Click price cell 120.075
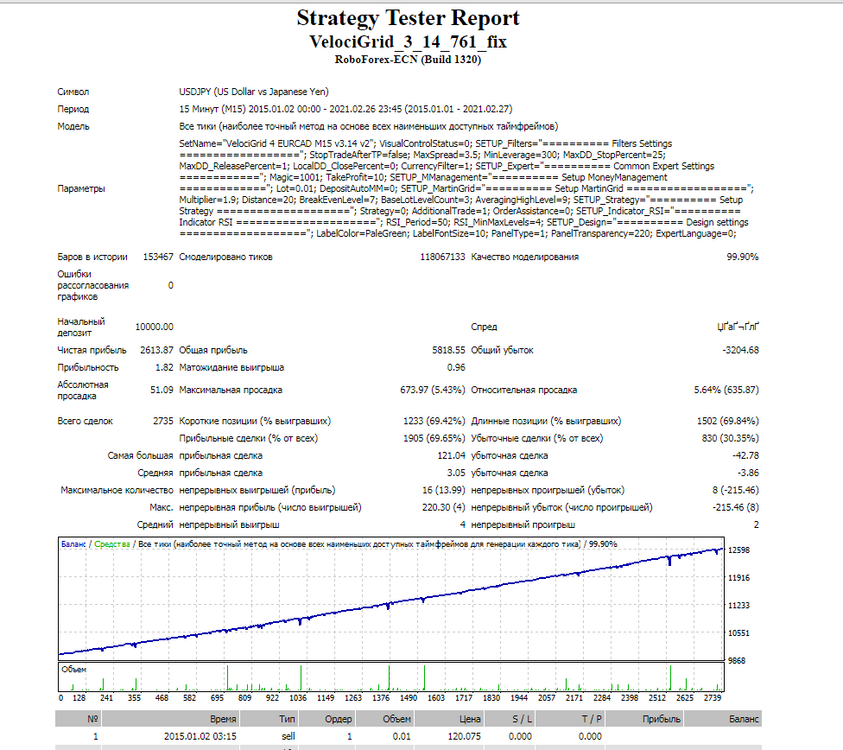This screenshot has width=843, height=750. (464, 737)
